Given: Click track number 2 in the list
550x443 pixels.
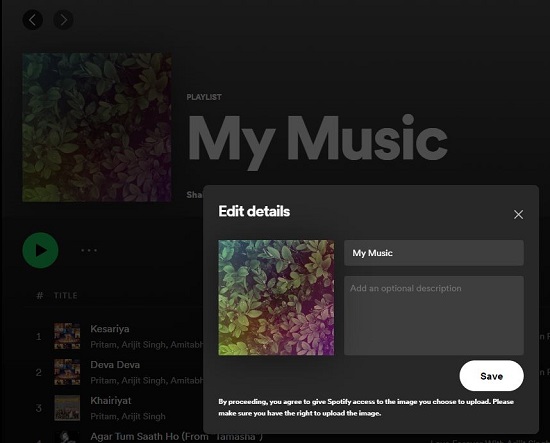Looking at the screenshot, I should [39, 372].
